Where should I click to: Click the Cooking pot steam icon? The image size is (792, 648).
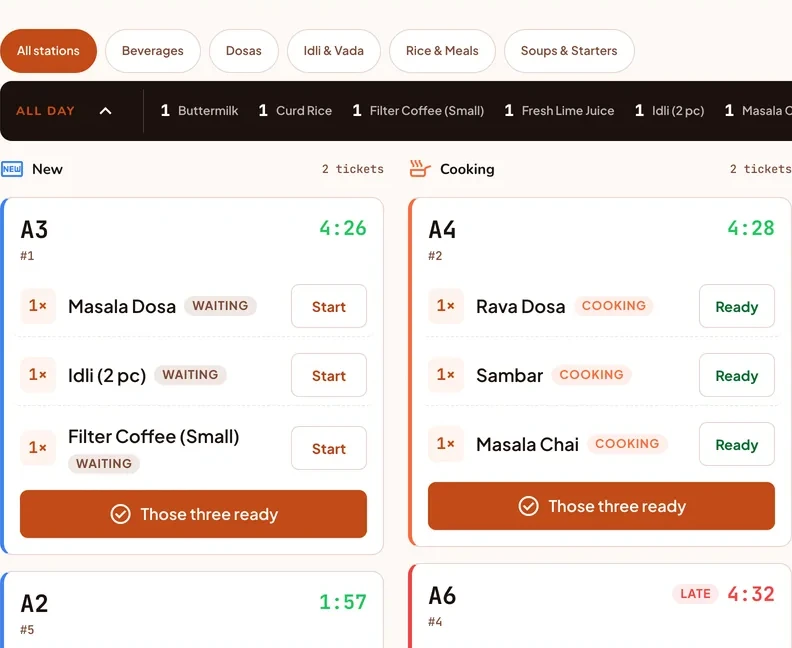(420, 169)
